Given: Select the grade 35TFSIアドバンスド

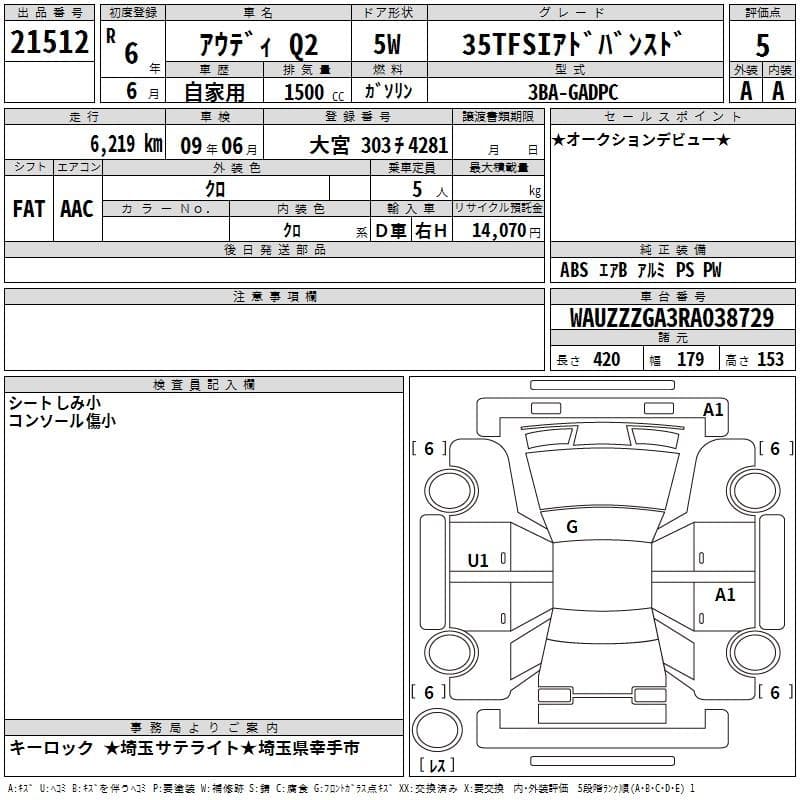Looking at the screenshot, I should click(x=572, y=44).
